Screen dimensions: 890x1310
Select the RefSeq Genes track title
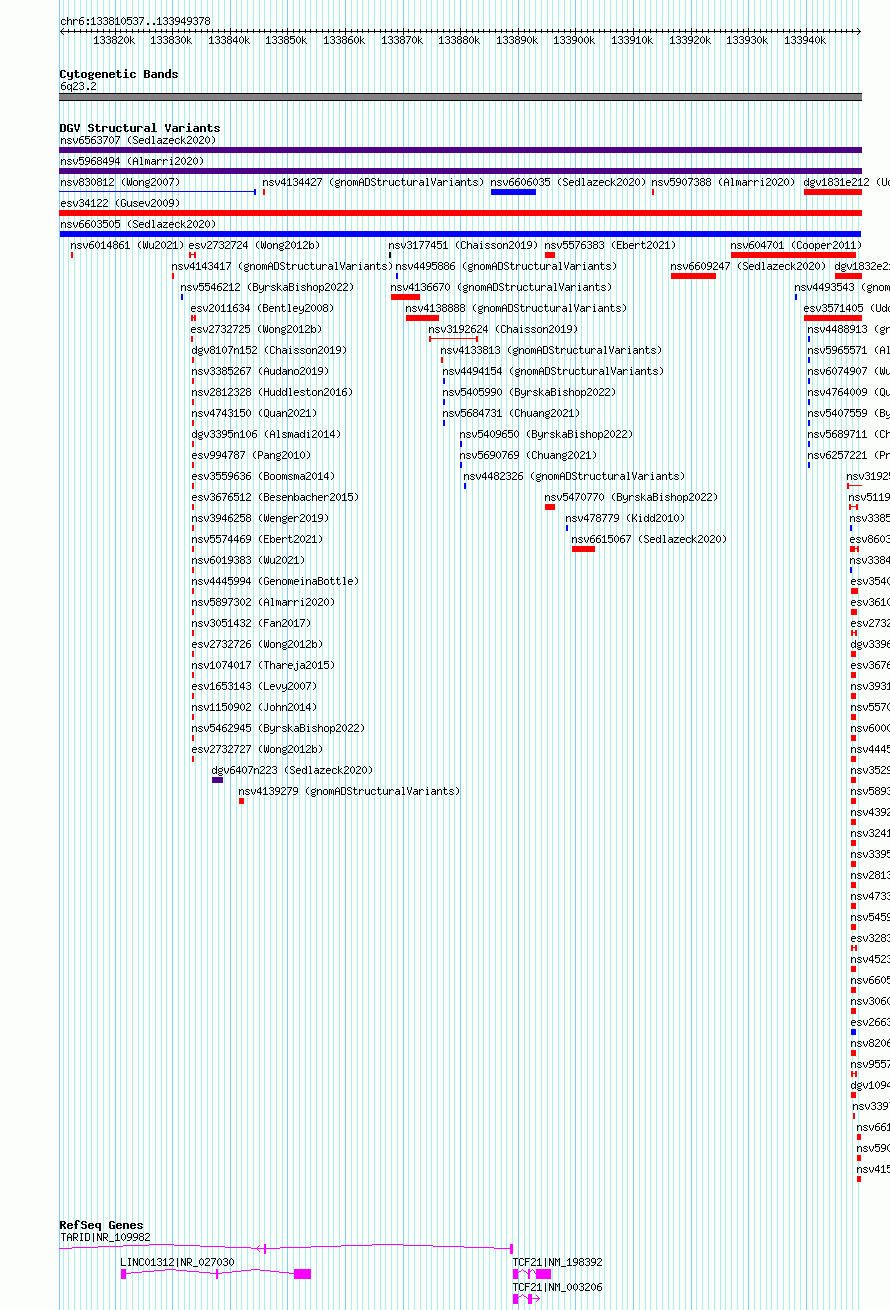(x=101, y=1225)
